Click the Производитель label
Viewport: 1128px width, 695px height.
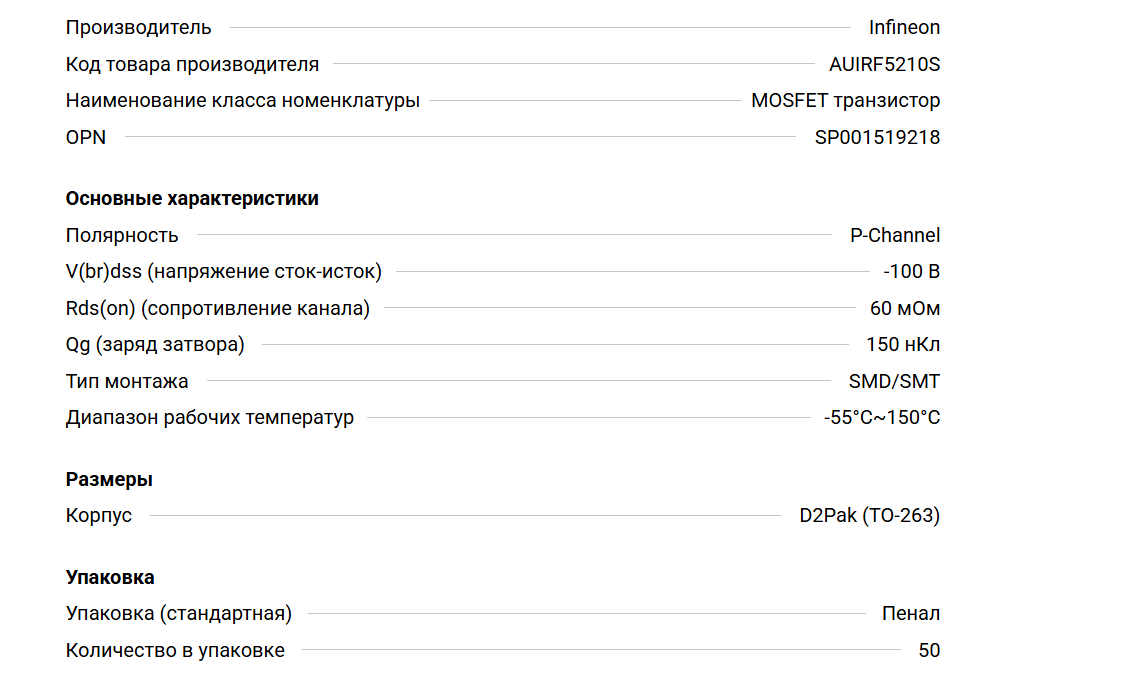138,28
